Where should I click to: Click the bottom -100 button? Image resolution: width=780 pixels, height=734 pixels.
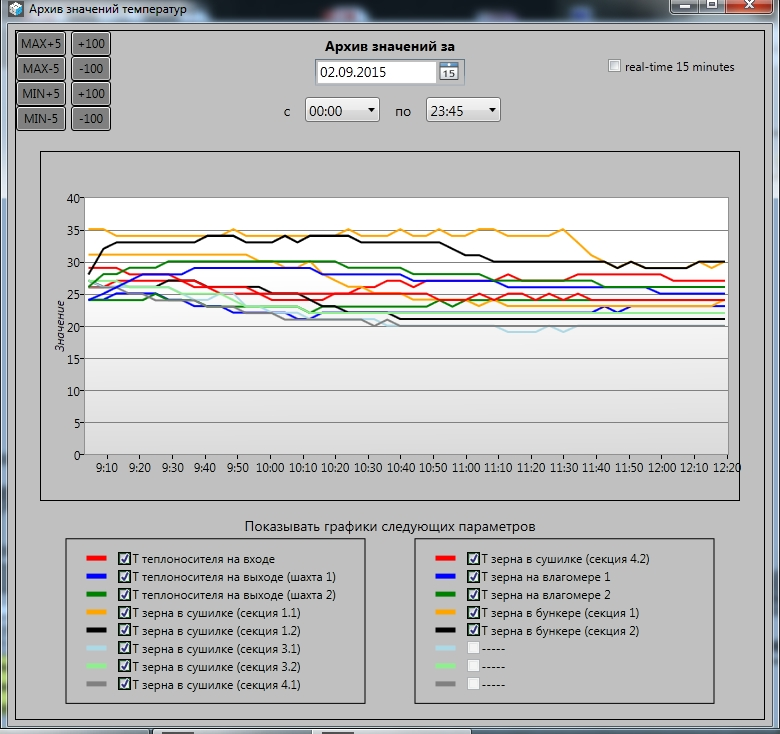click(x=91, y=119)
